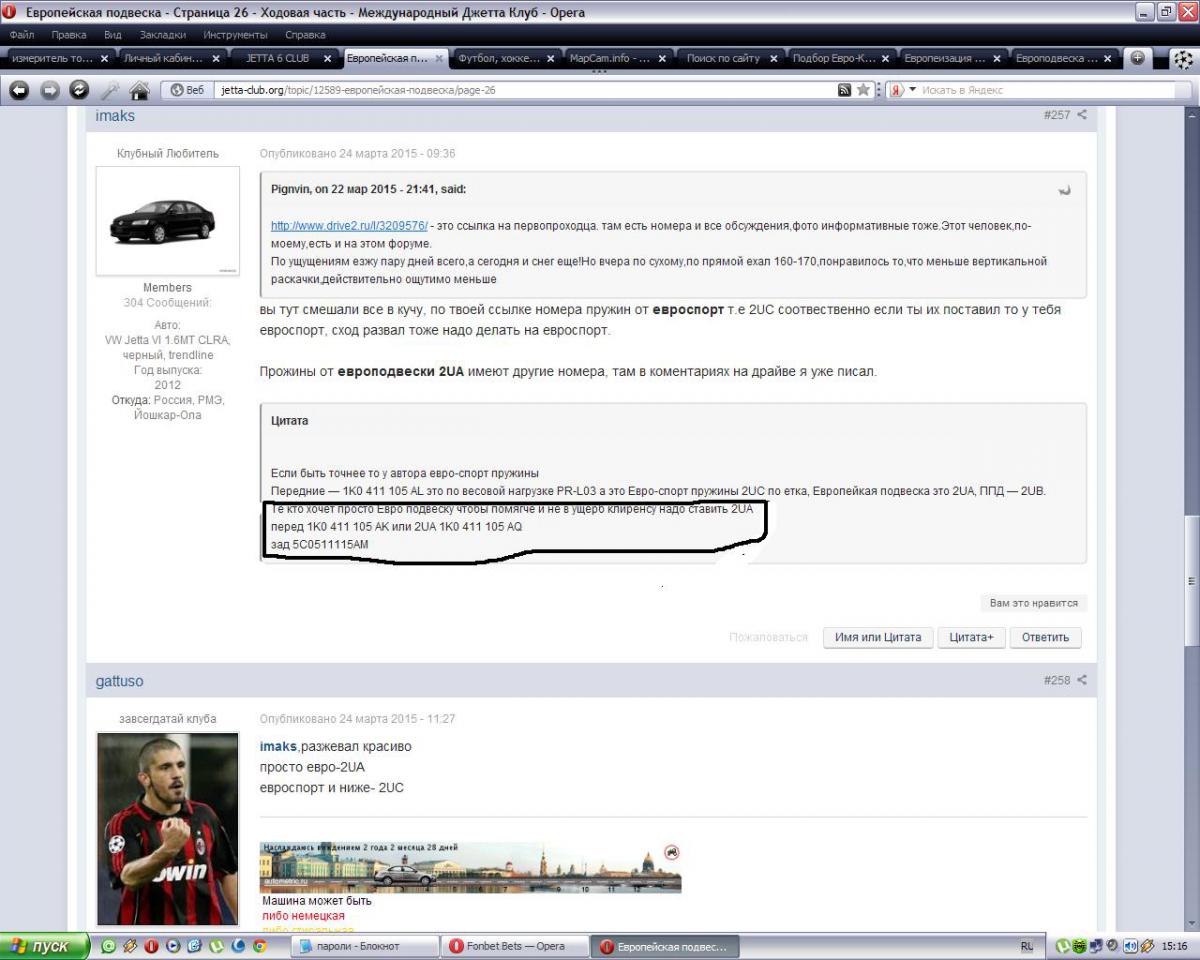Open the Yandex search engine dropdown arrow
The width and height of the screenshot is (1200, 960).
[912, 90]
